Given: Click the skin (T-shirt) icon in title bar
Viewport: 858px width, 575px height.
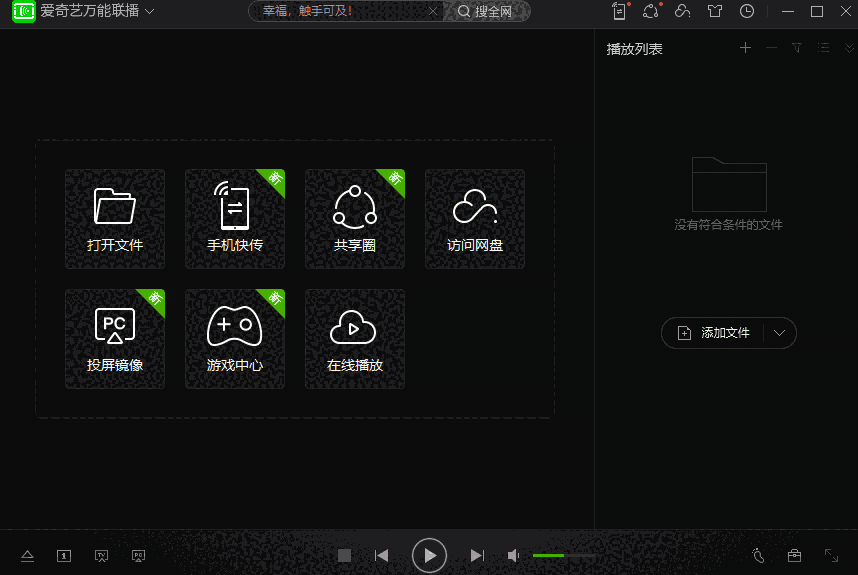Looking at the screenshot, I should pyautogui.click(x=714, y=12).
